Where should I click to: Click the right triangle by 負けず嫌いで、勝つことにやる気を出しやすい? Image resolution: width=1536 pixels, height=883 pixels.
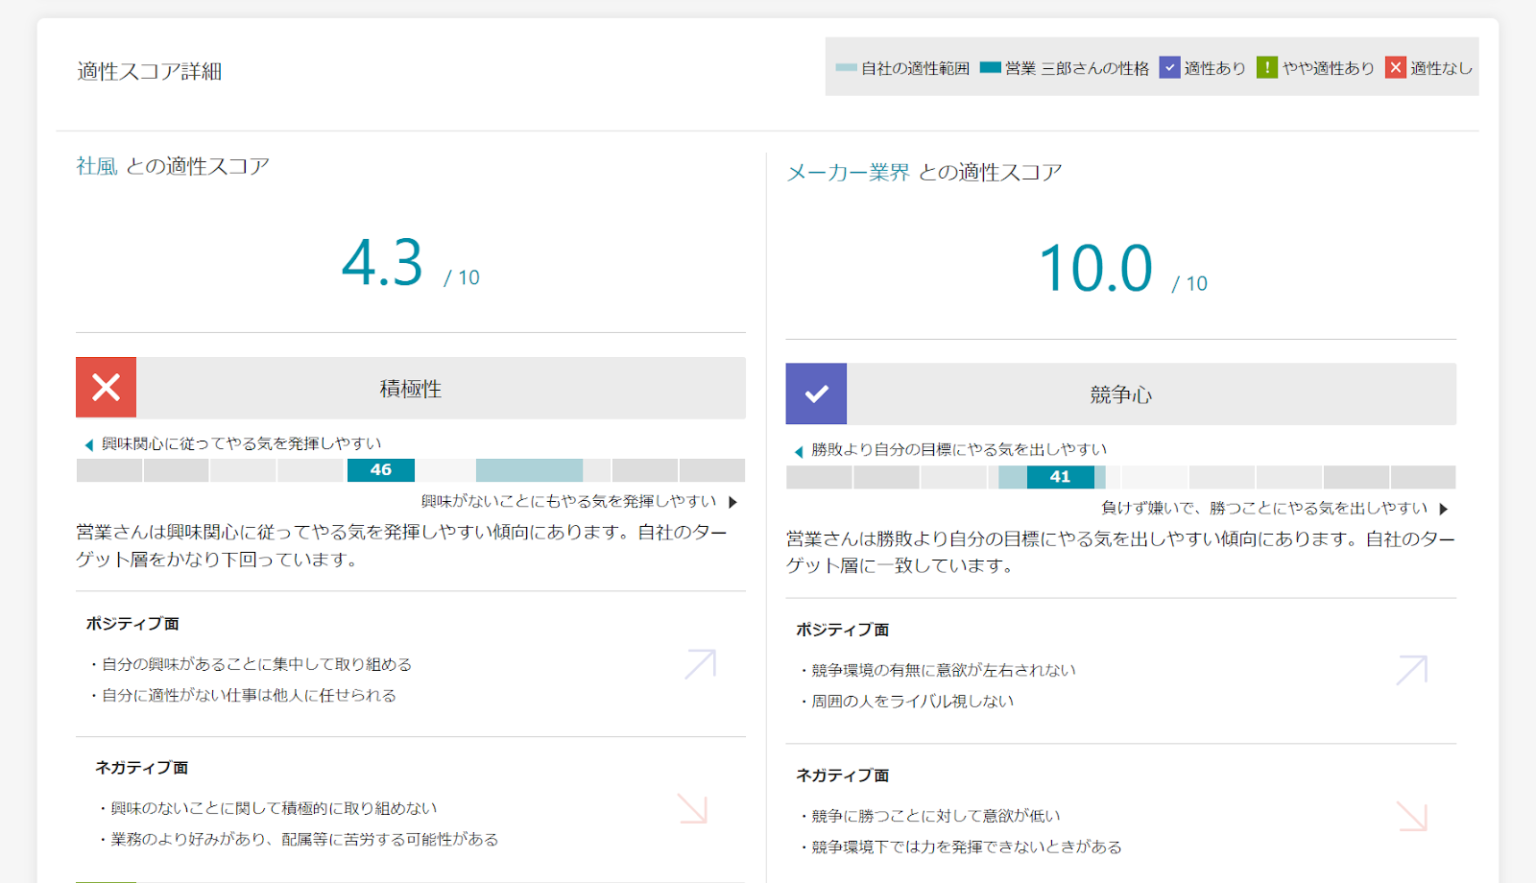tap(1443, 509)
